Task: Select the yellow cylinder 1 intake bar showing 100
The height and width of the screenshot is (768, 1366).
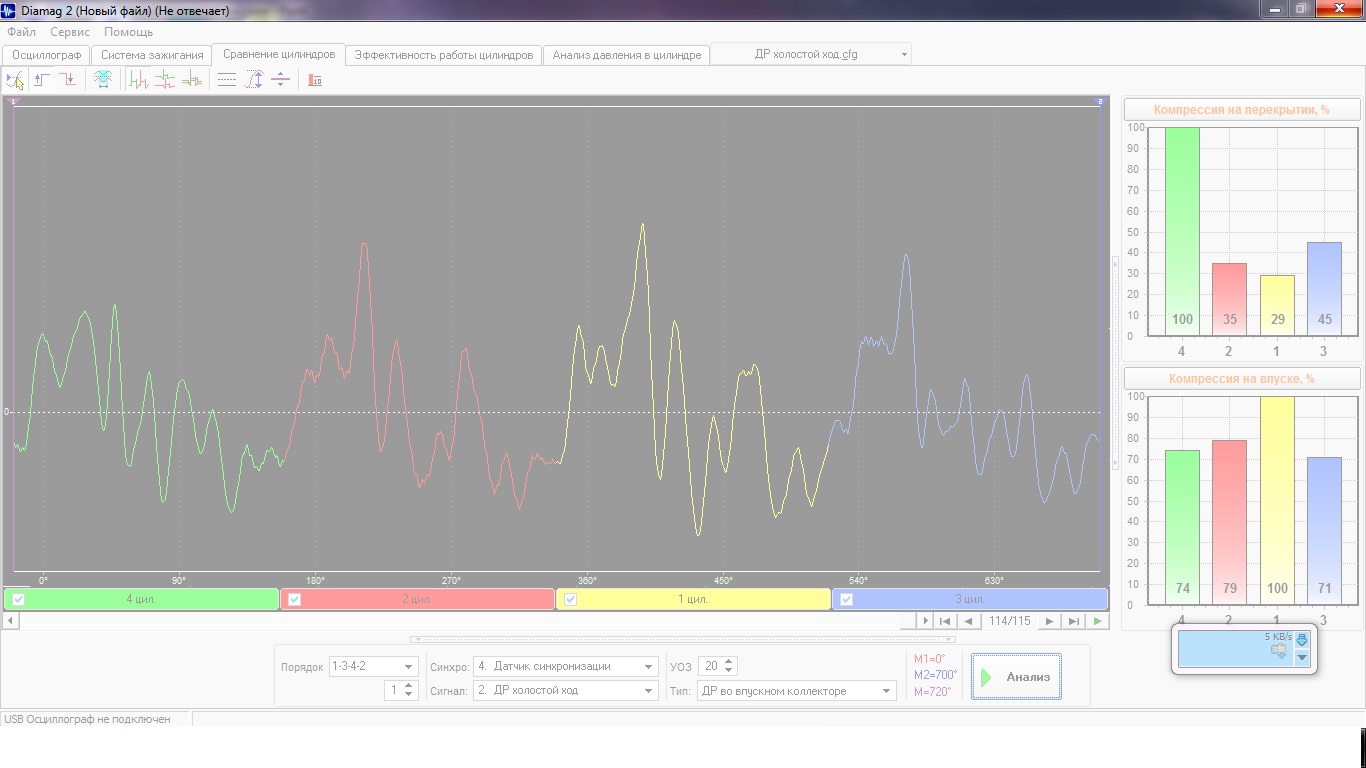Action: pos(1277,500)
